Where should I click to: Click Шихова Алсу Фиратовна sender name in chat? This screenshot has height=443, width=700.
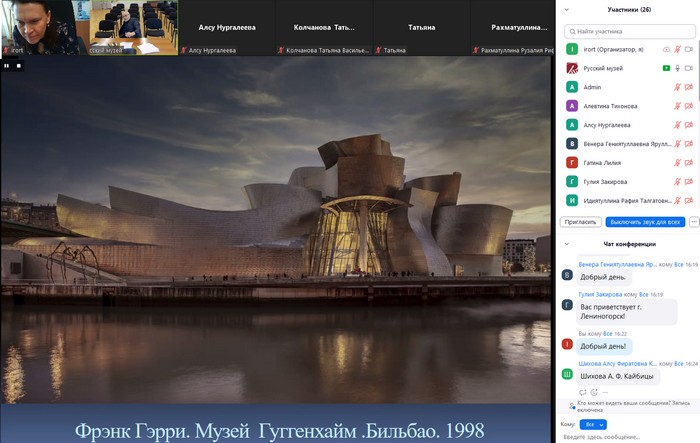[x=617, y=364]
